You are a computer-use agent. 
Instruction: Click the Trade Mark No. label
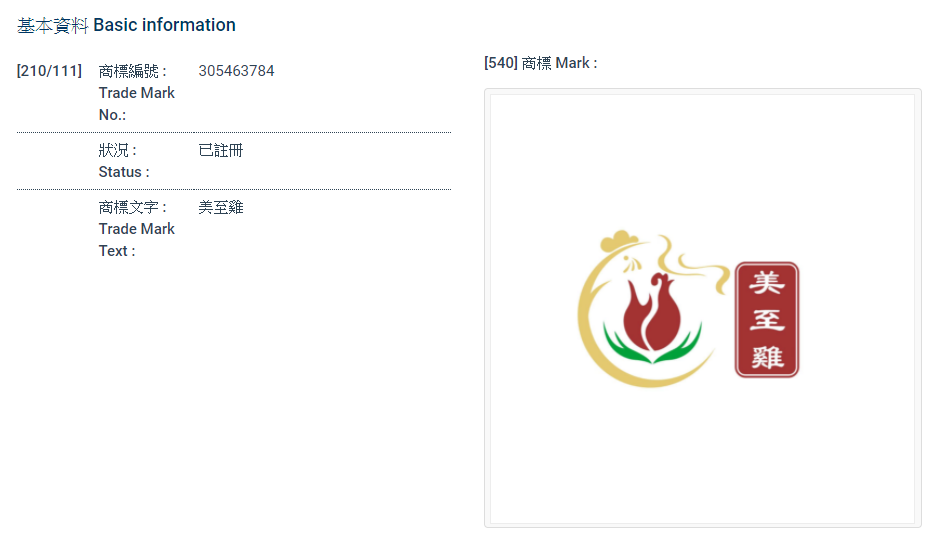pos(136,93)
